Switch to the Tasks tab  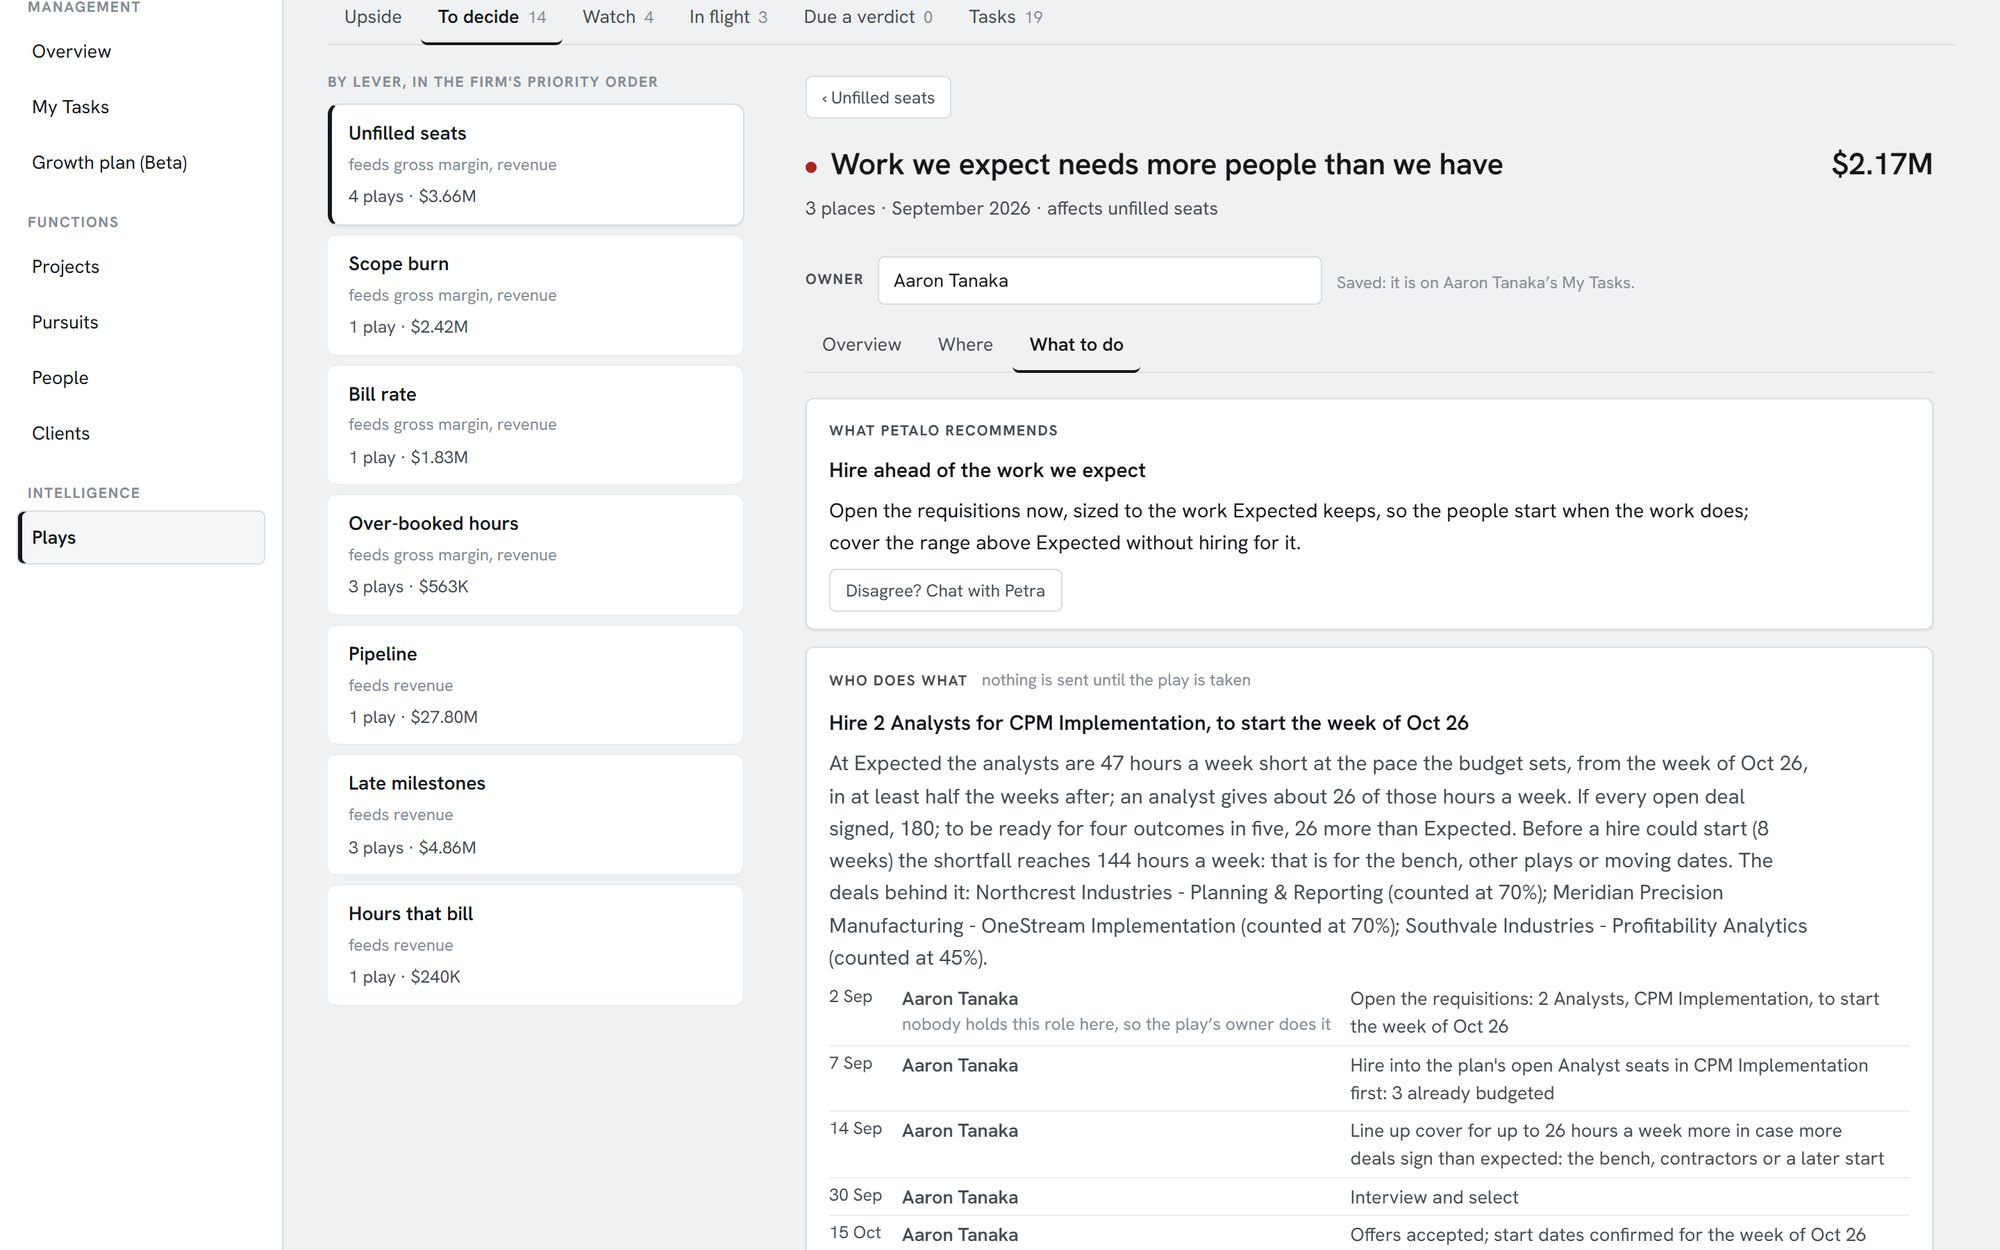pos(1005,17)
